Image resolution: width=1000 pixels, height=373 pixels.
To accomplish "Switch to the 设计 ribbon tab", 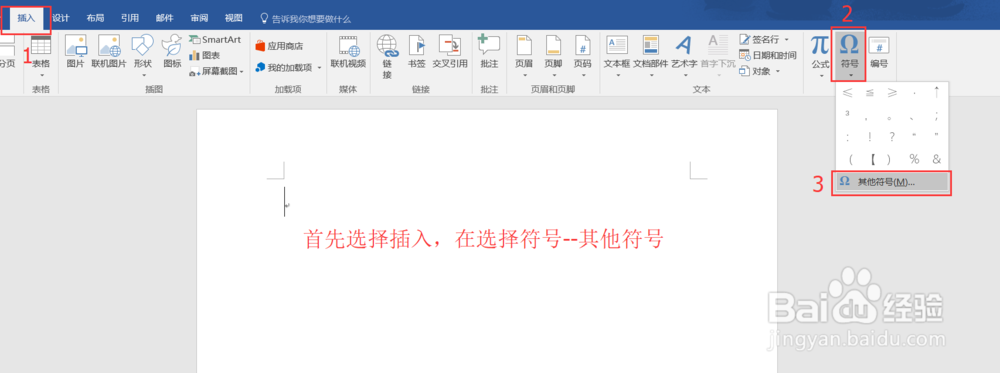I will click(x=61, y=18).
